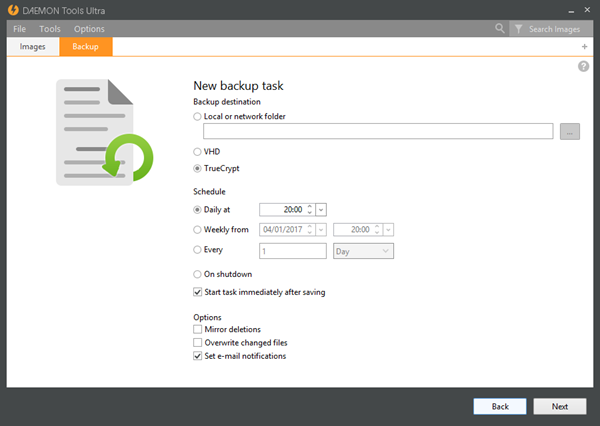Adjust Weekly from time spinner
The height and width of the screenshot is (426, 600).
point(377,230)
